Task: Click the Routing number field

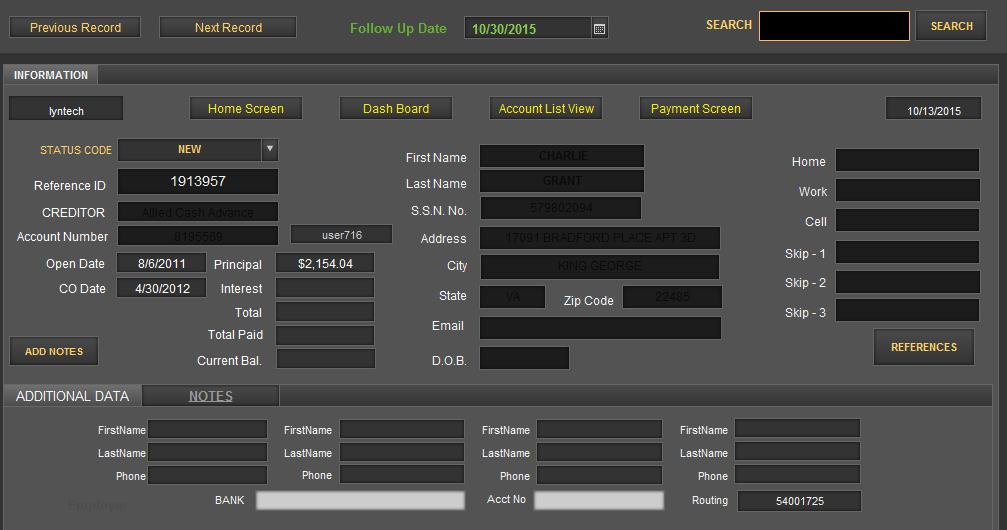Action: tap(798, 501)
